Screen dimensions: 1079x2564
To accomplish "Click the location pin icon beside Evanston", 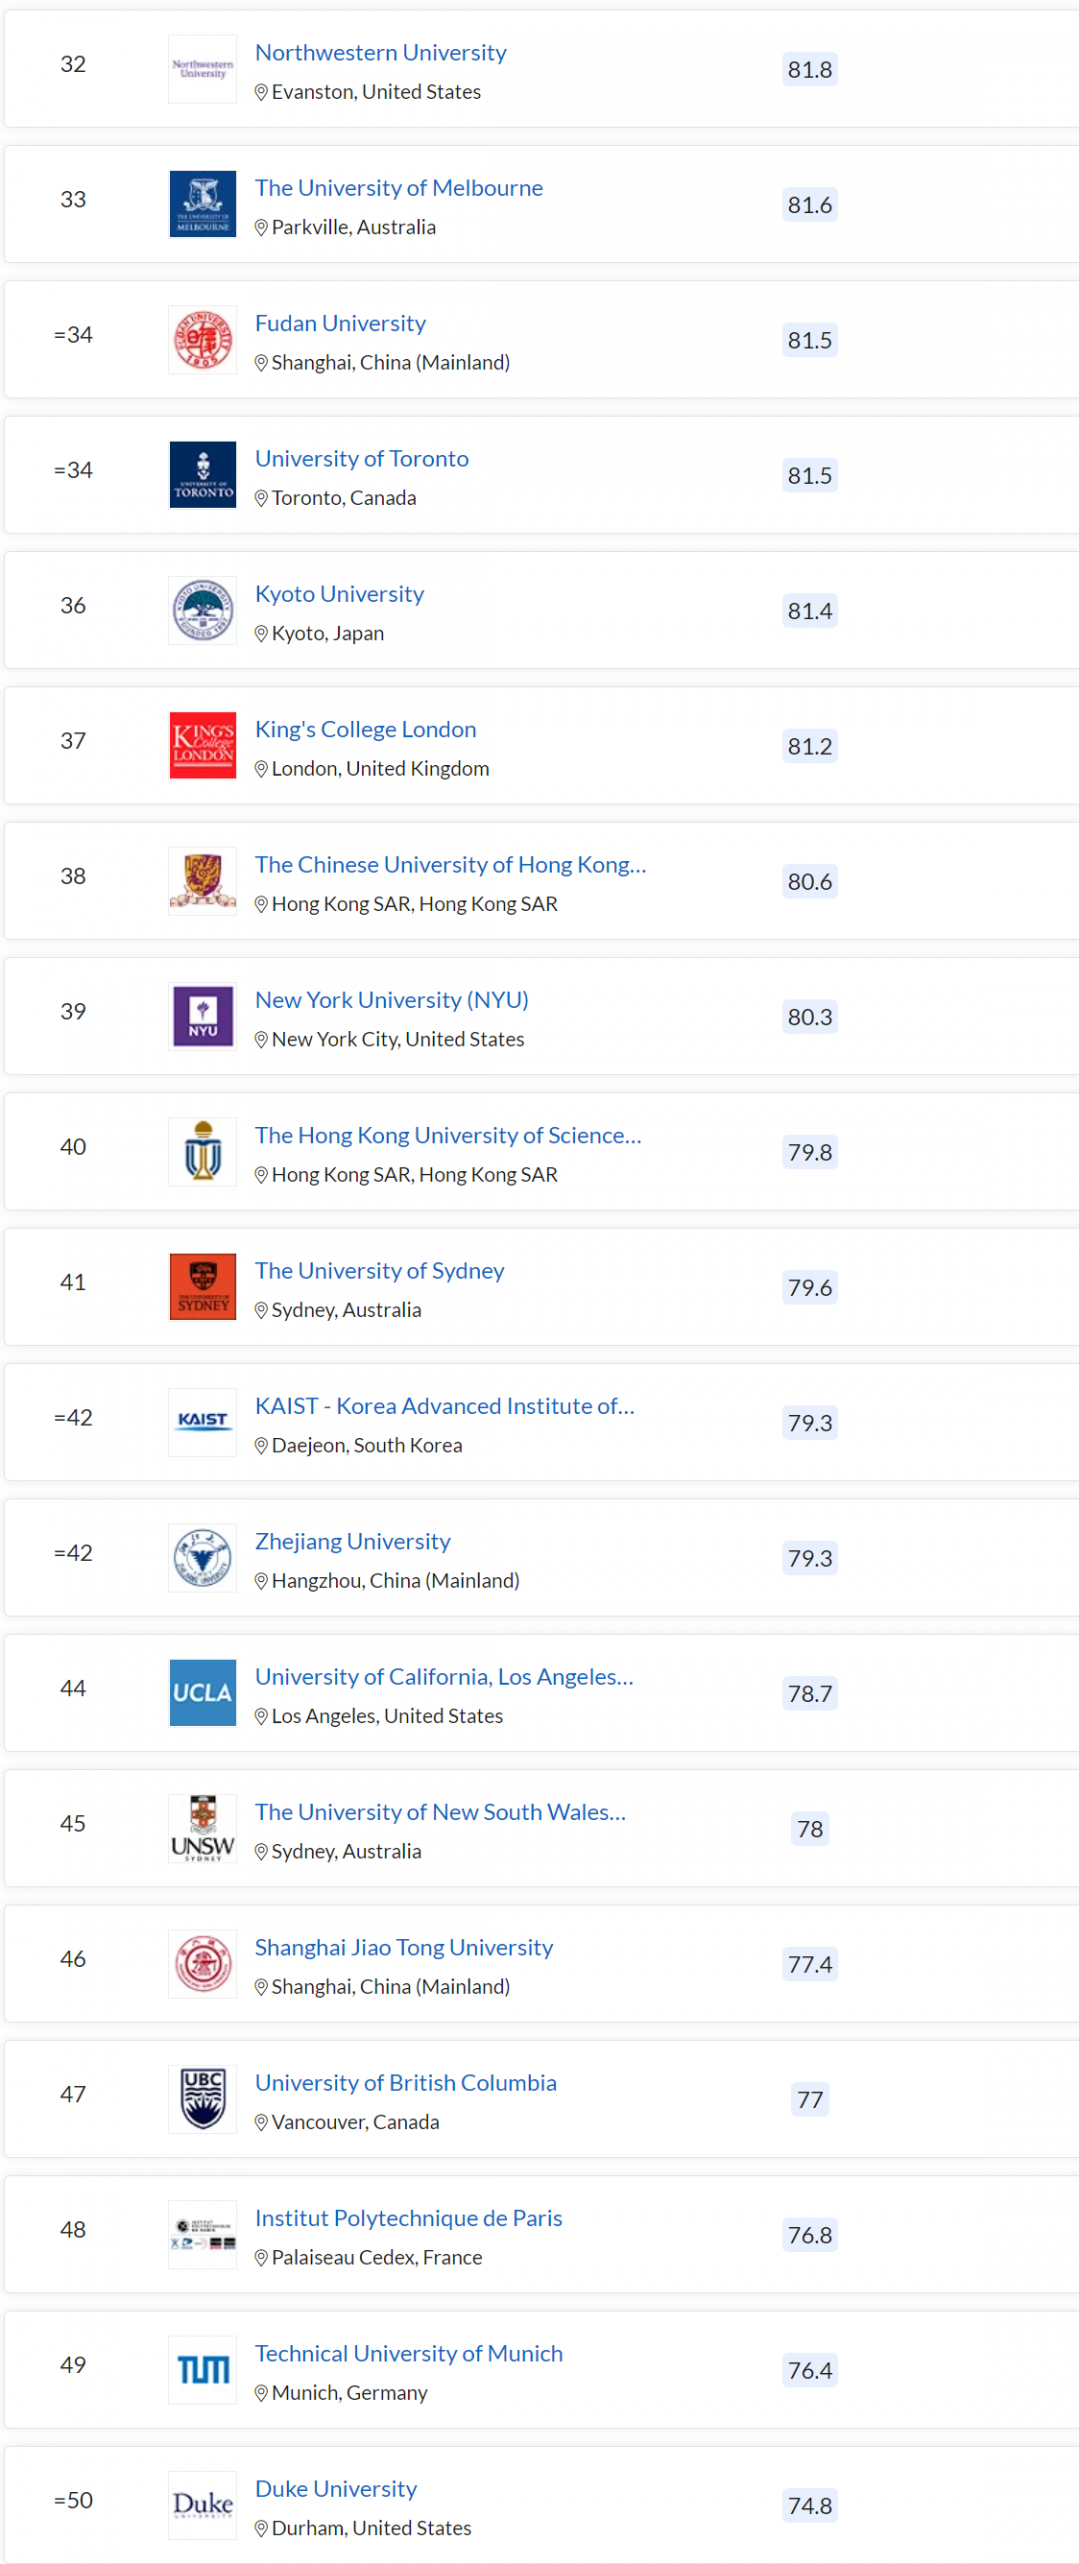I will [x=261, y=92].
